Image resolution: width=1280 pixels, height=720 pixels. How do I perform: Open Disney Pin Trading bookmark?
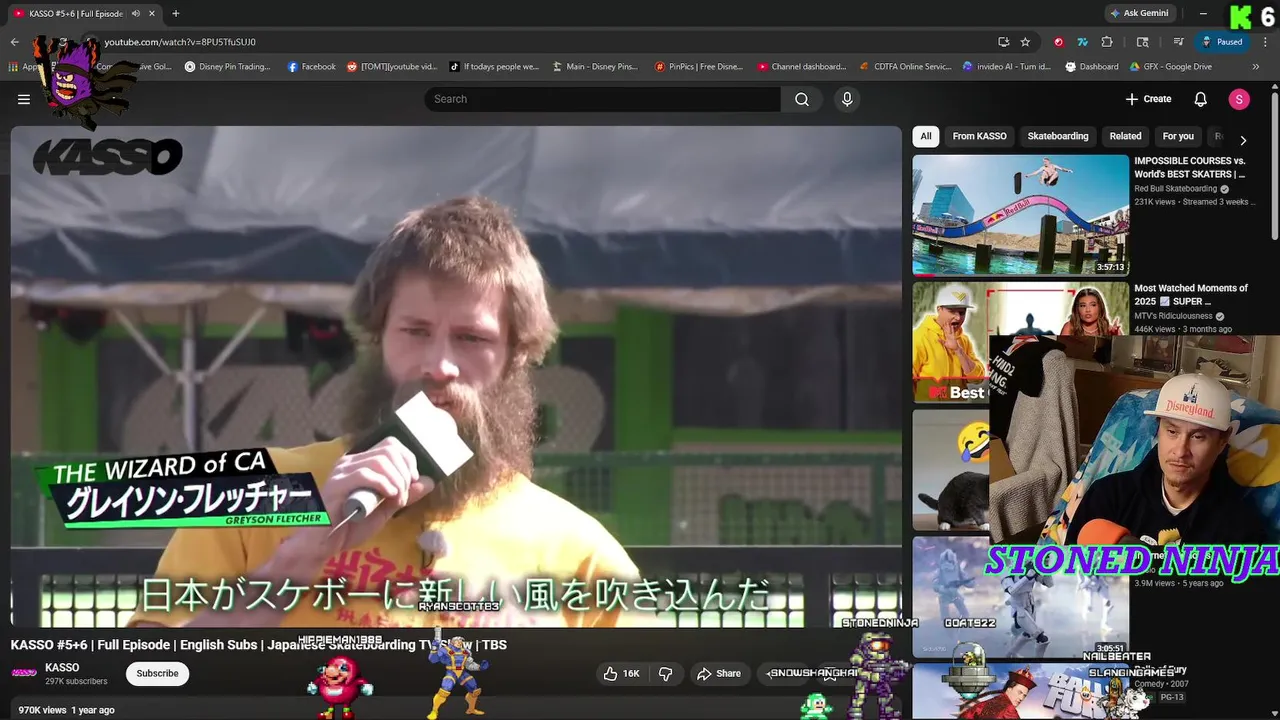228,67
